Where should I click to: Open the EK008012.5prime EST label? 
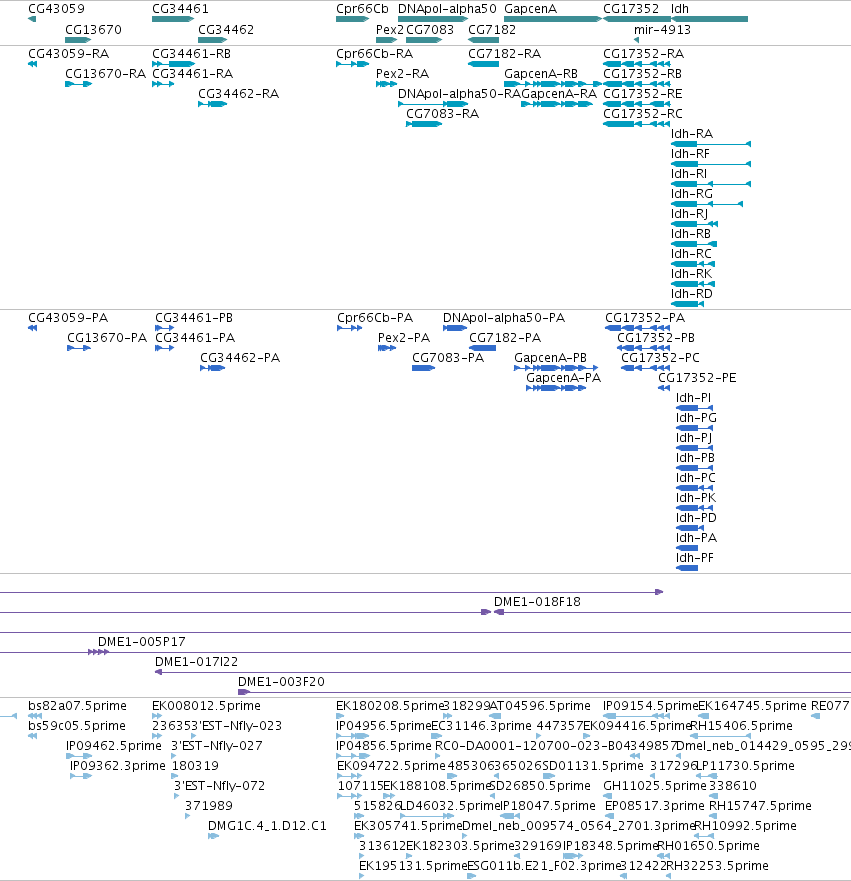[x=206, y=706]
